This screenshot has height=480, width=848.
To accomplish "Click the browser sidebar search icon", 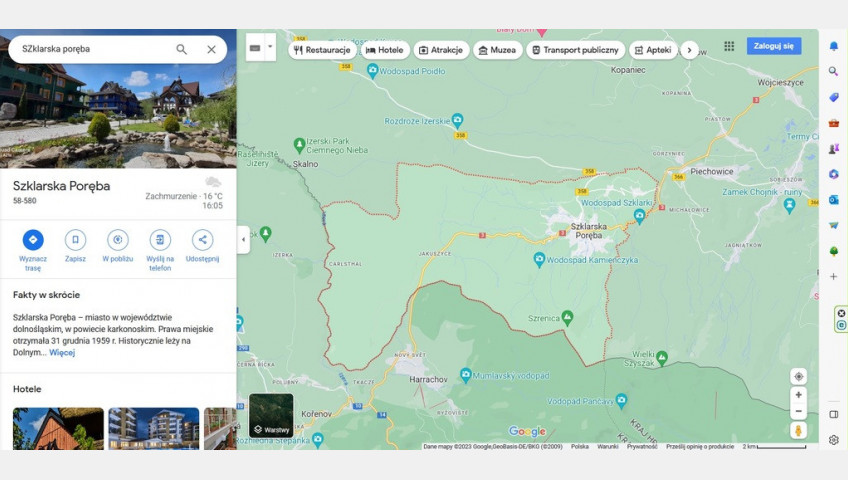I will click(833, 71).
